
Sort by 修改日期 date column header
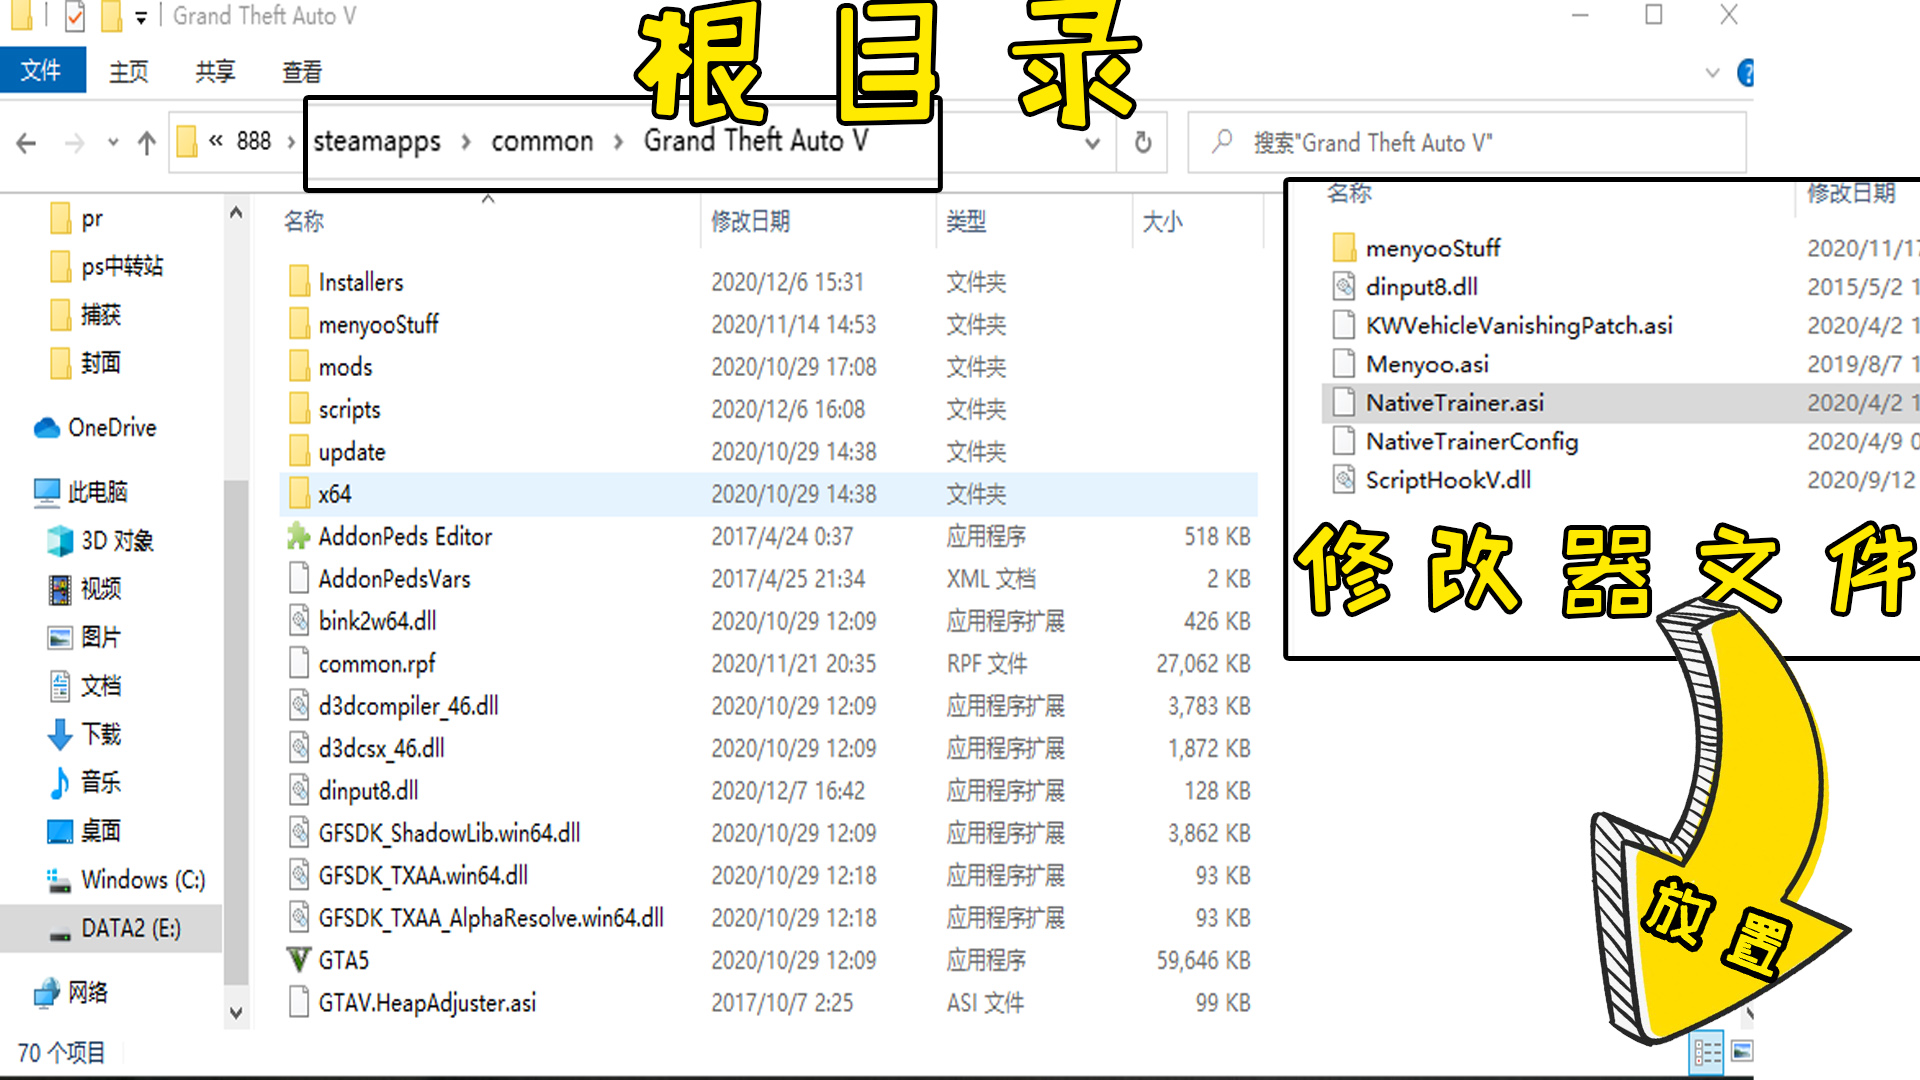click(x=750, y=221)
